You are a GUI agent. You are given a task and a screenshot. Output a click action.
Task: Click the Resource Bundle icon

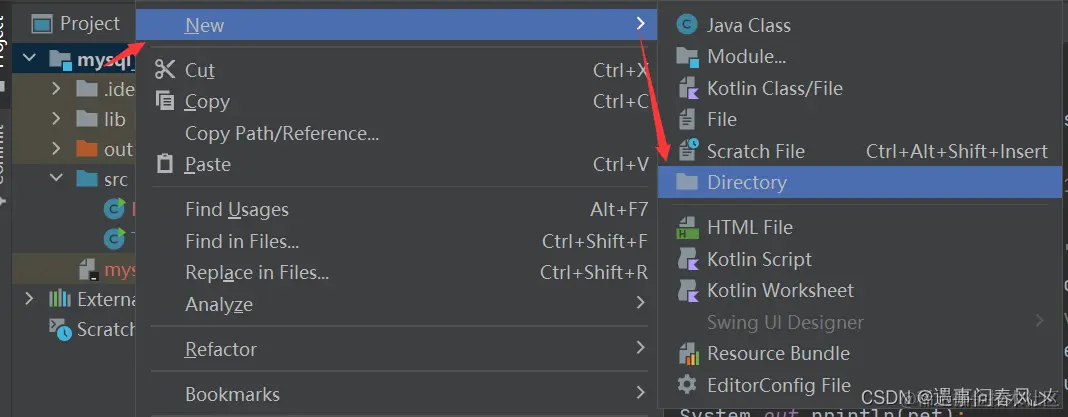tap(689, 354)
